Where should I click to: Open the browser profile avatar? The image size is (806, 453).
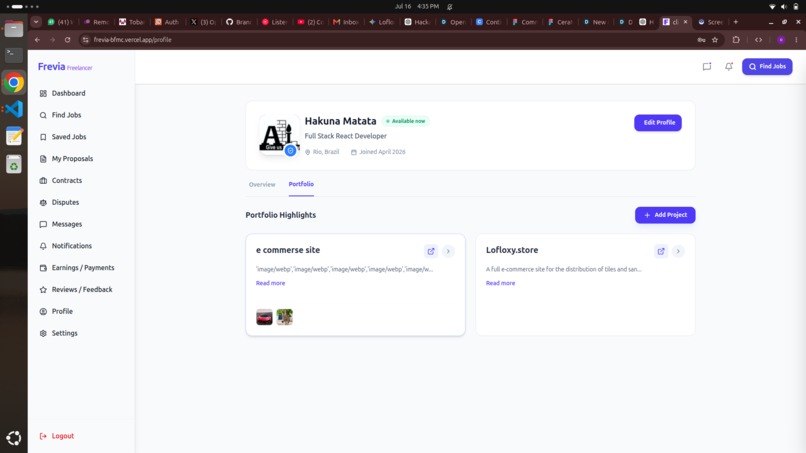click(x=781, y=40)
